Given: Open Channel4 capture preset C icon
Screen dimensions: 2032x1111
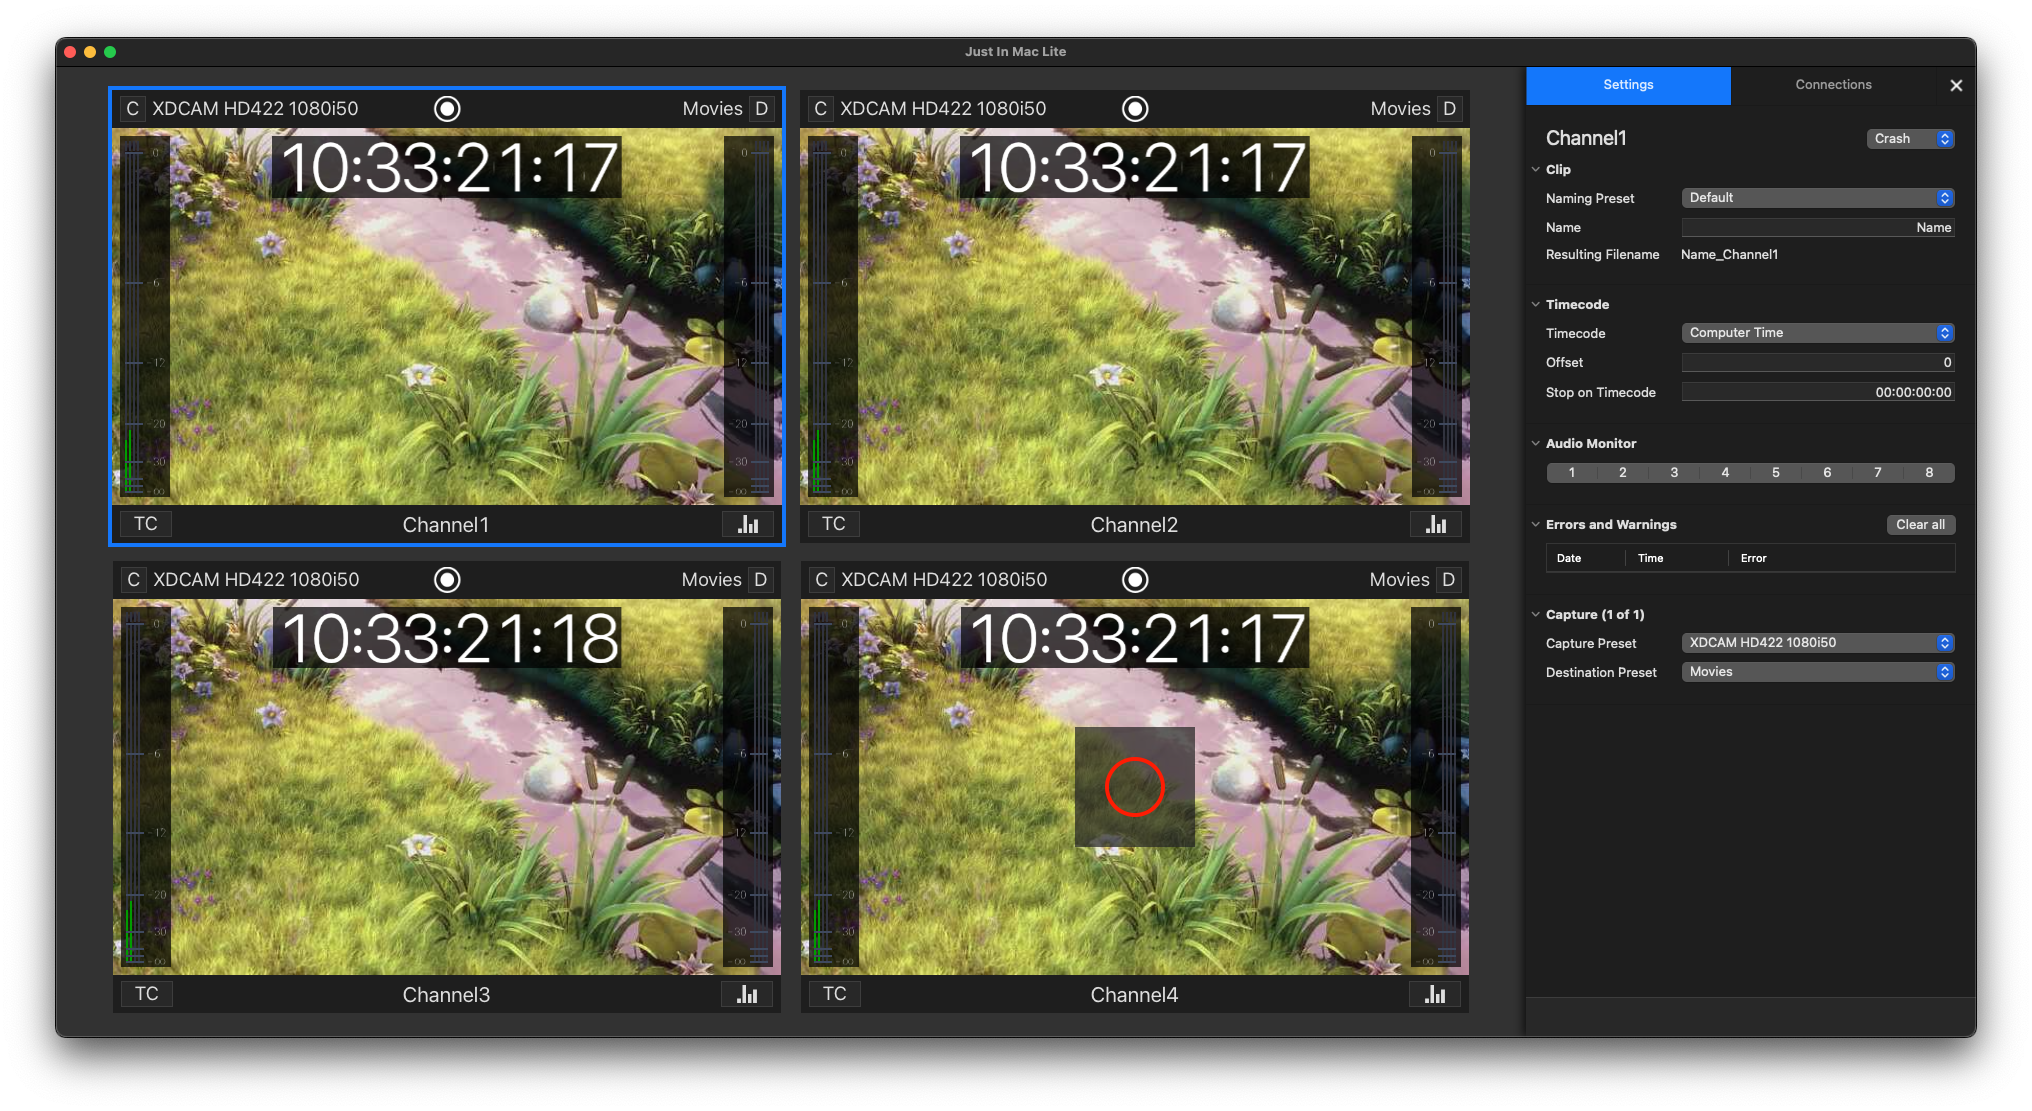Looking at the screenshot, I should pos(821,580).
